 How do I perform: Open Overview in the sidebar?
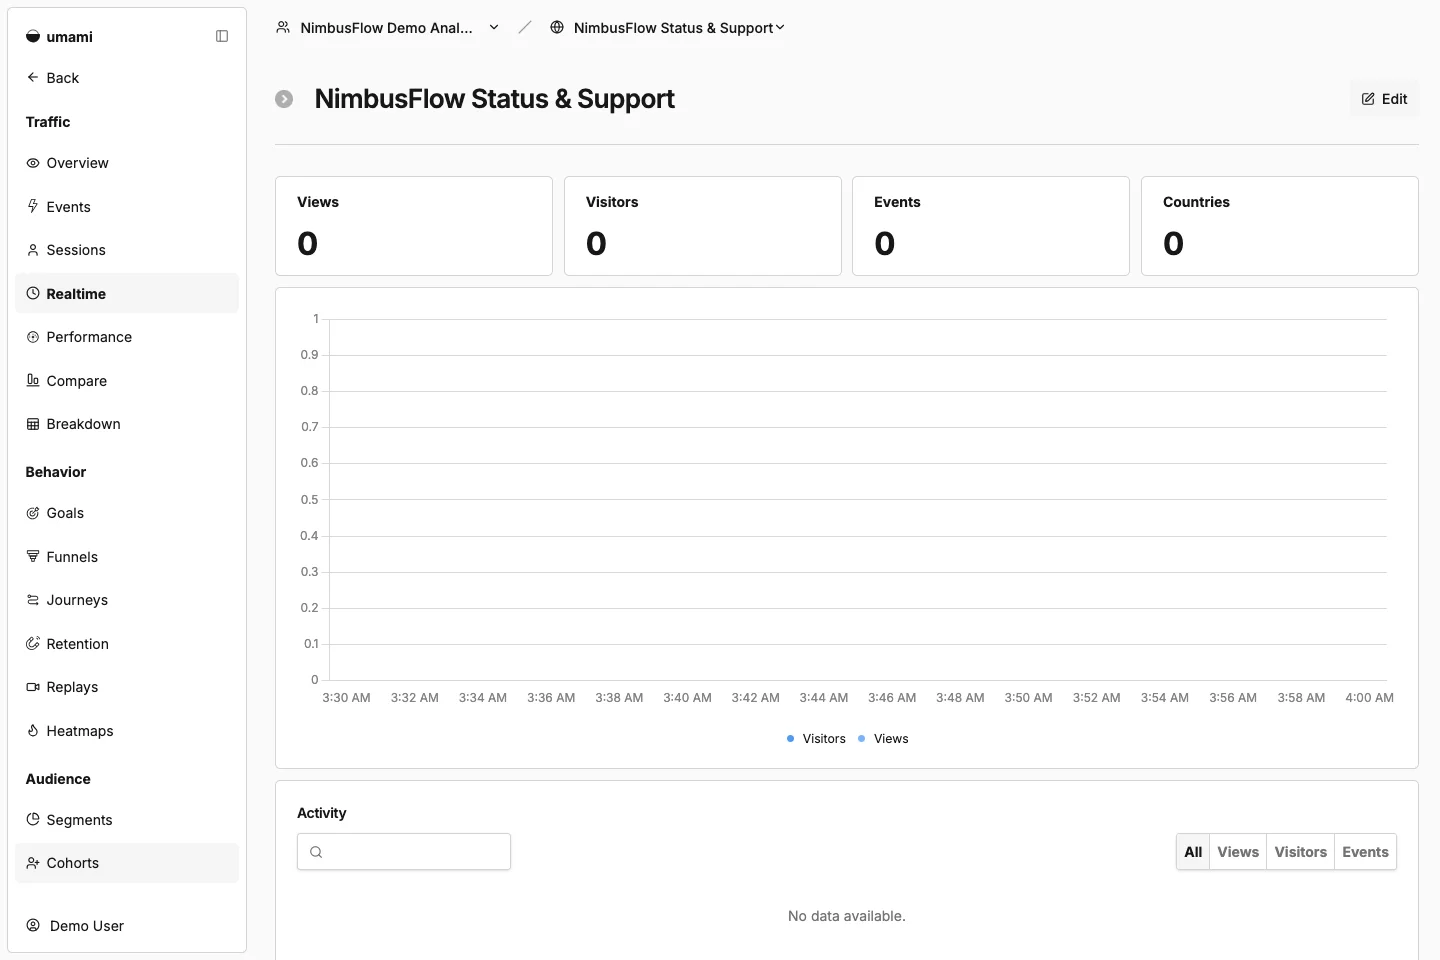127,163
